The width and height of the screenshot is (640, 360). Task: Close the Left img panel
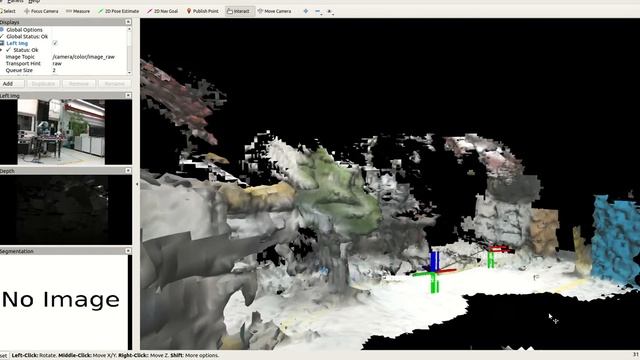128,95
